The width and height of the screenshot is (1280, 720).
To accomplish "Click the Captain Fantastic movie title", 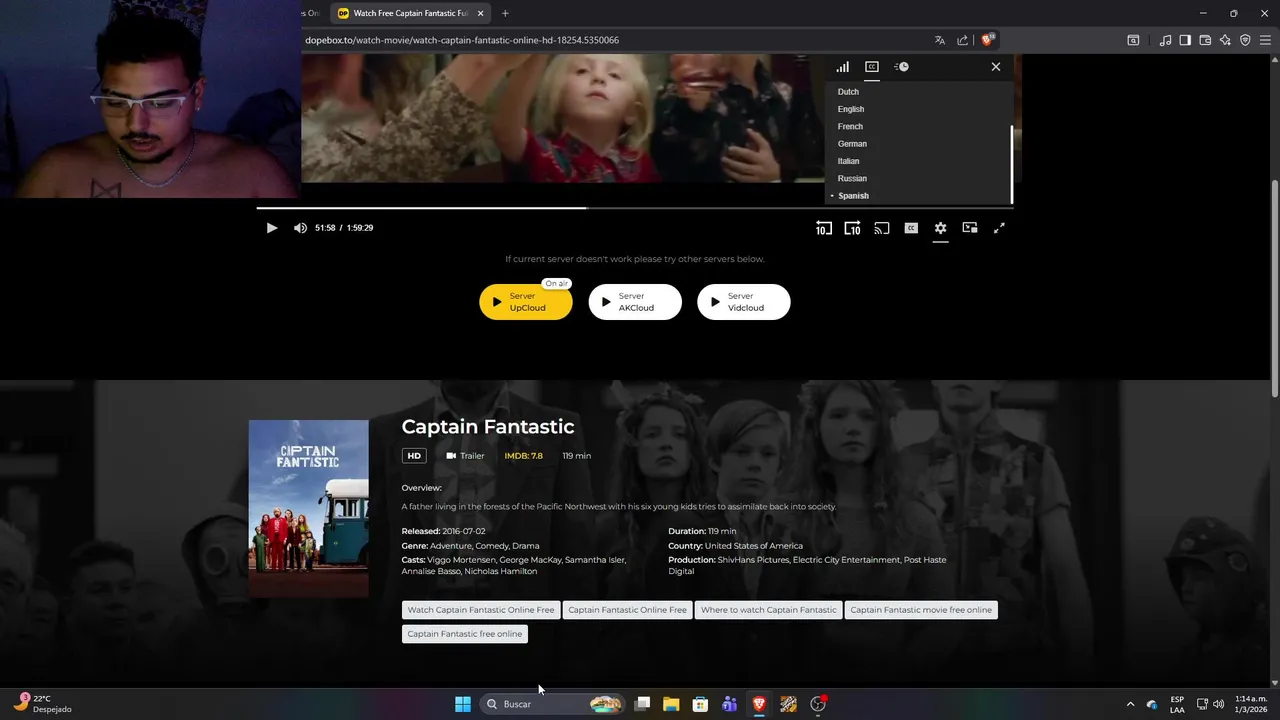I will coord(488,426).
